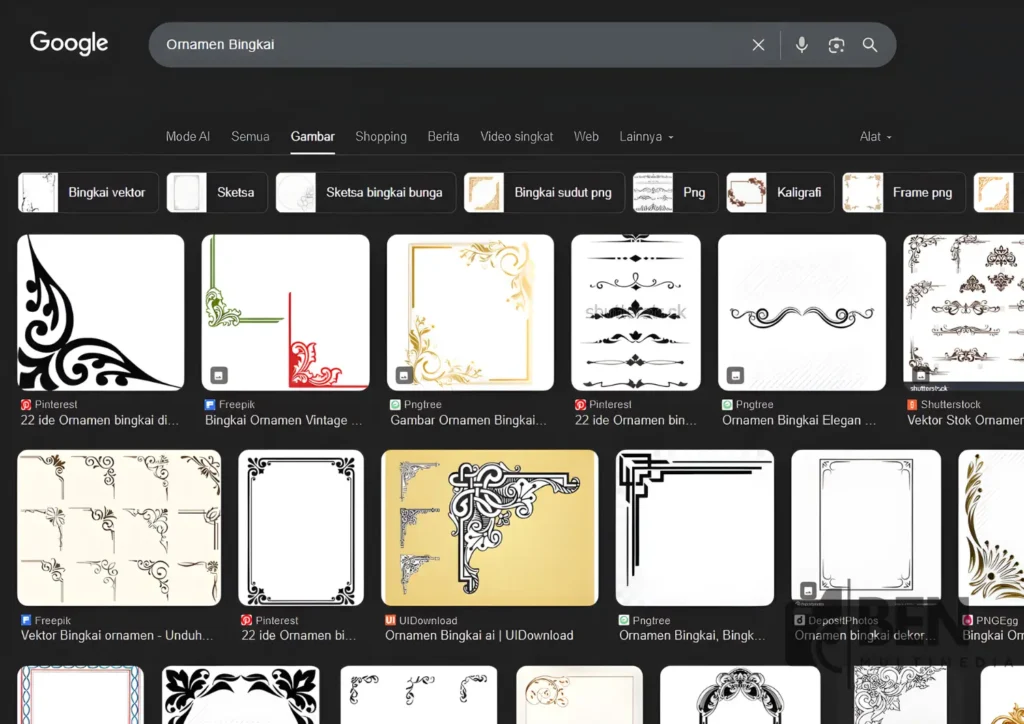
Task: Click the magnifying glass search button
Action: (x=870, y=45)
